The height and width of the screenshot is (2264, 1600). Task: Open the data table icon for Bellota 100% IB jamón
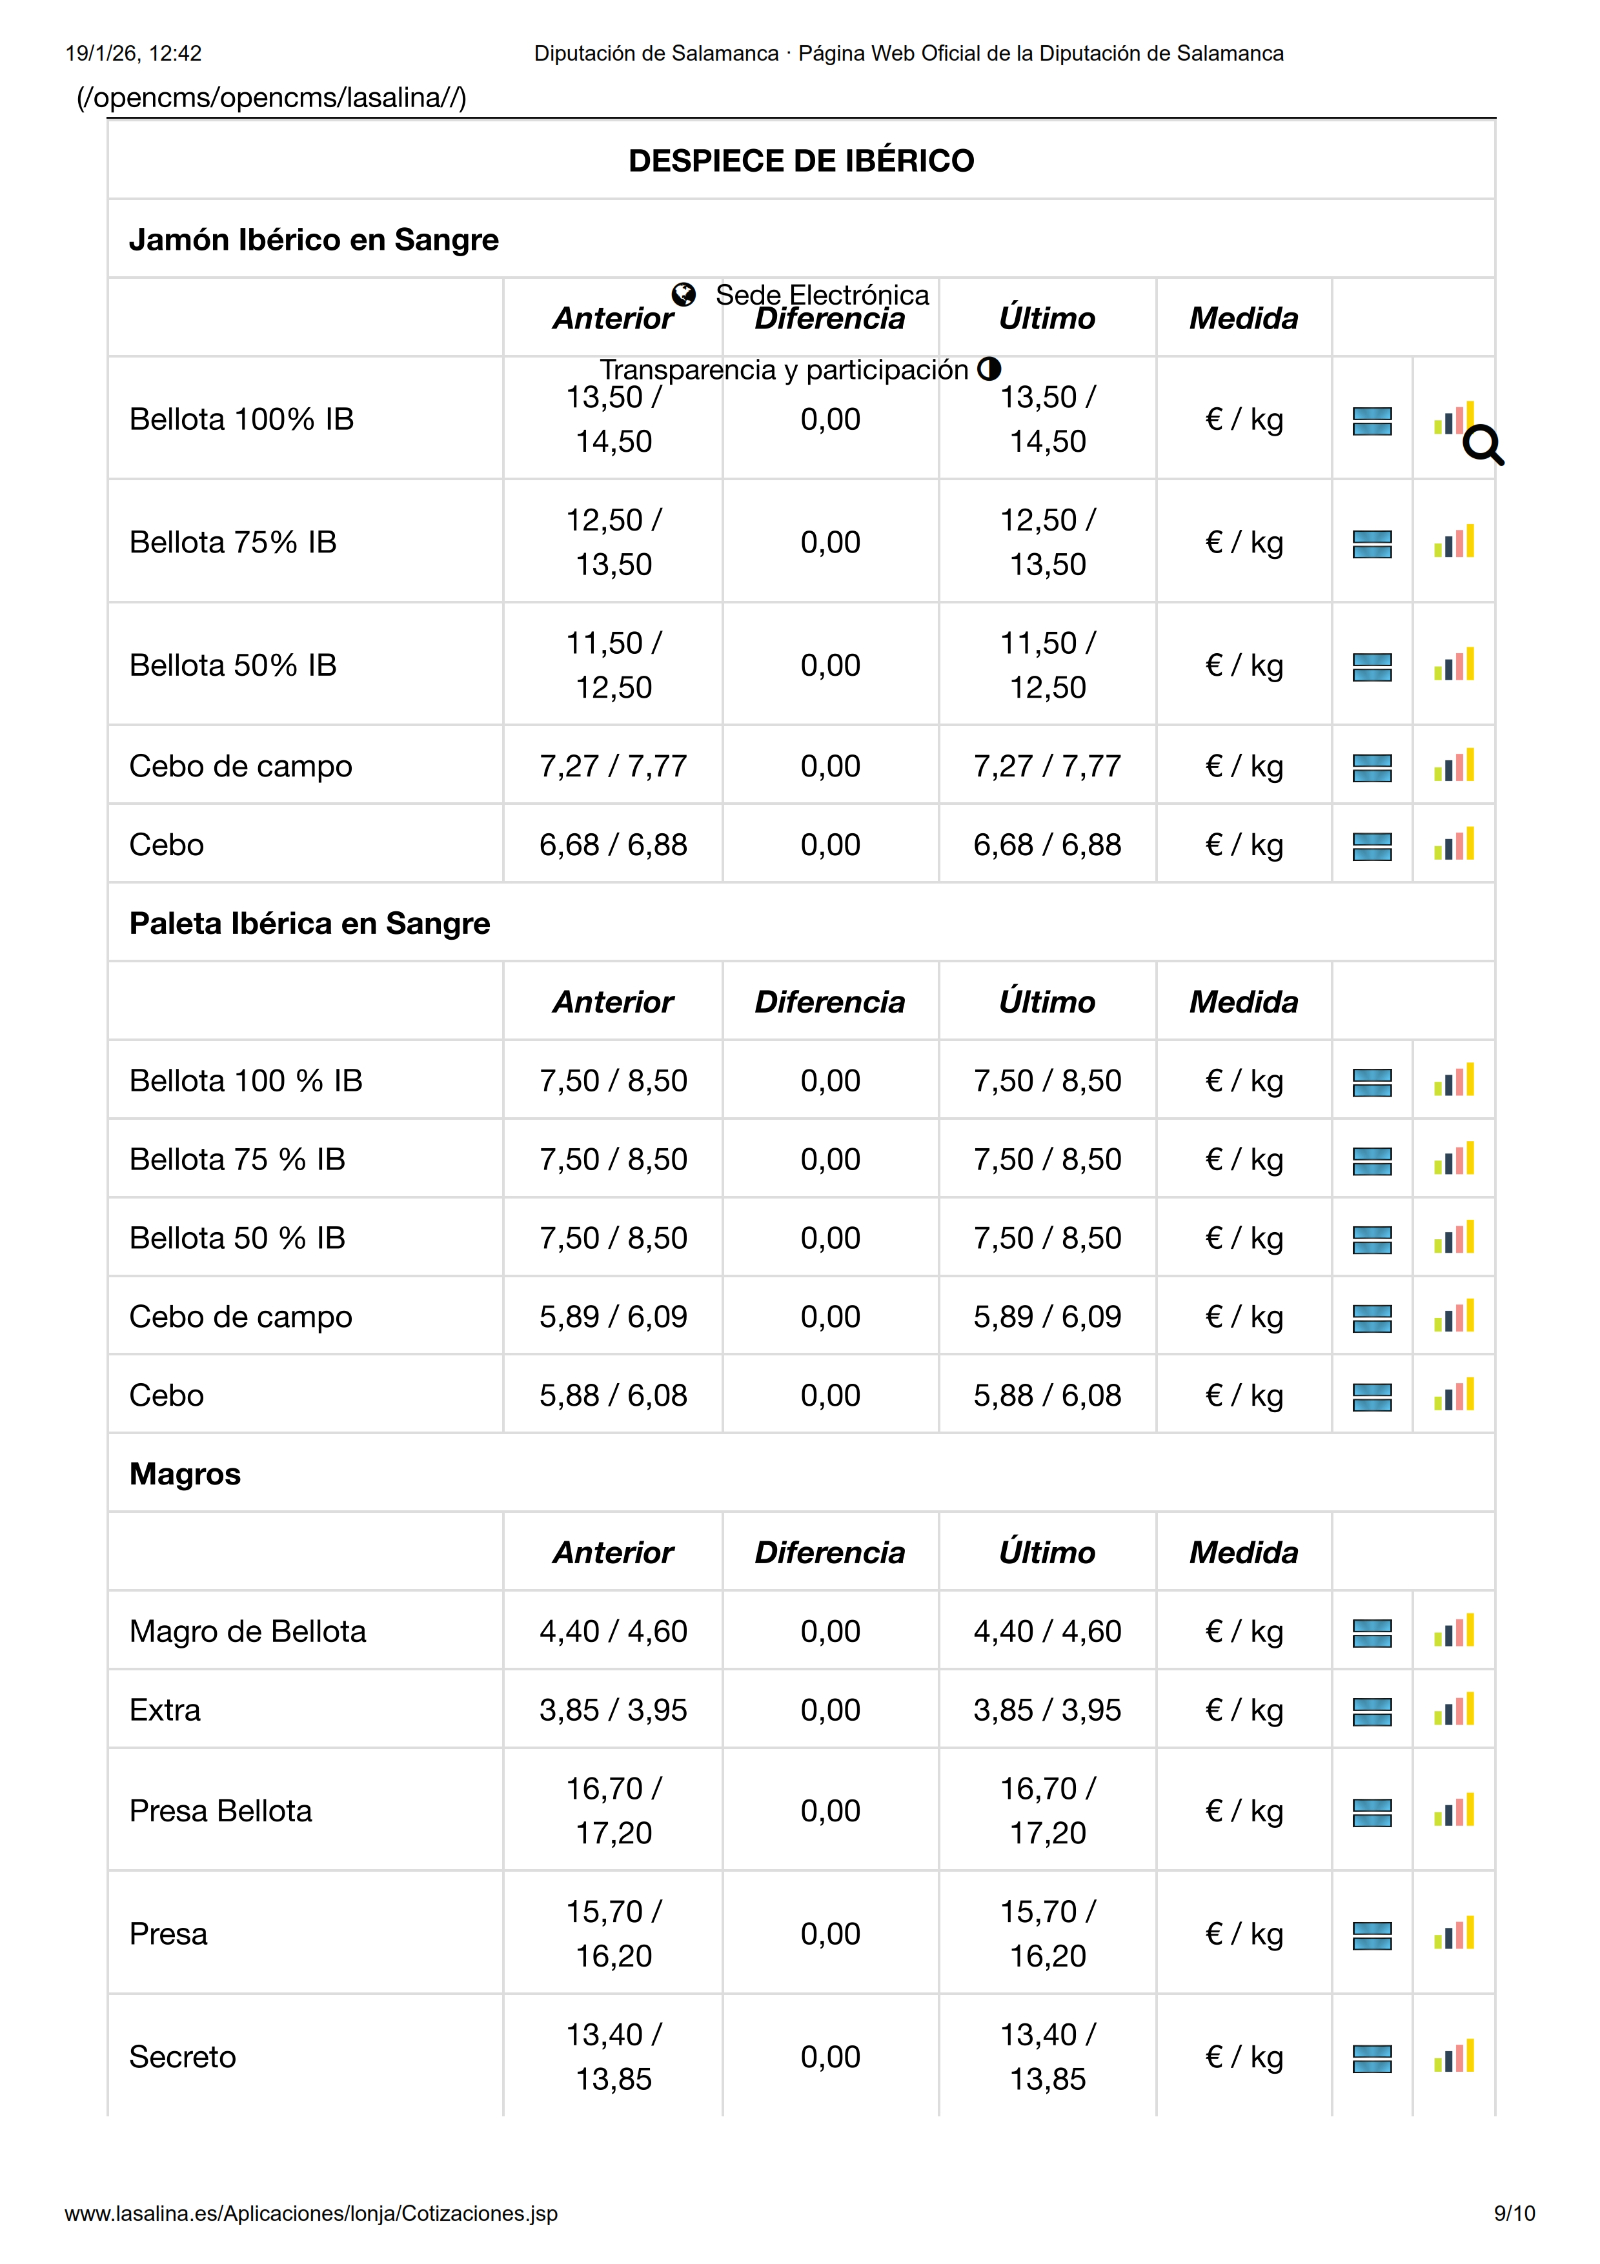coord(1371,421)
